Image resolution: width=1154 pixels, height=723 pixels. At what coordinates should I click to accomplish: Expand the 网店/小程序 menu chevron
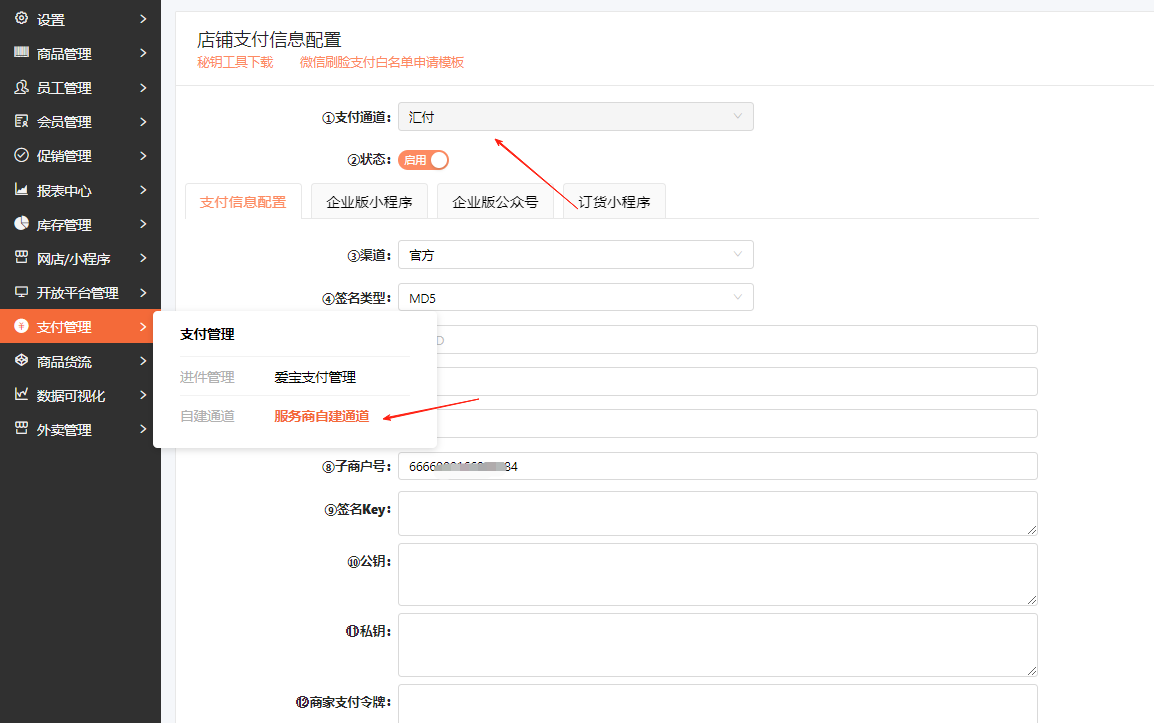143,258
